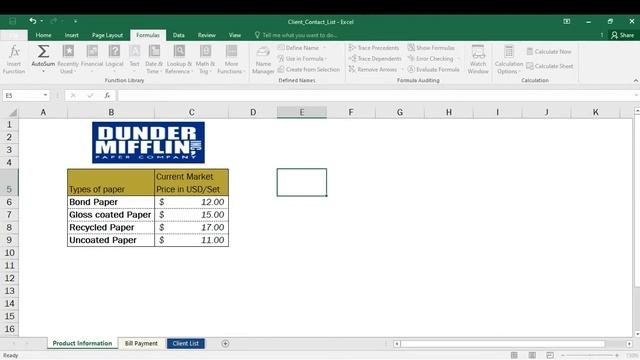Click Create from Selection
The width and height of the screenshot is (640, 360).
click(309, 70)
